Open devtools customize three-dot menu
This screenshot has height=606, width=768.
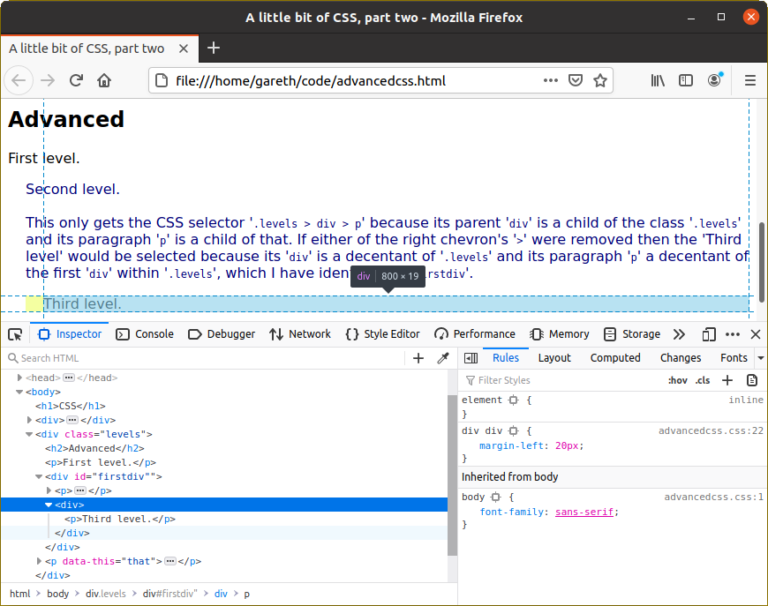(732, 335)
